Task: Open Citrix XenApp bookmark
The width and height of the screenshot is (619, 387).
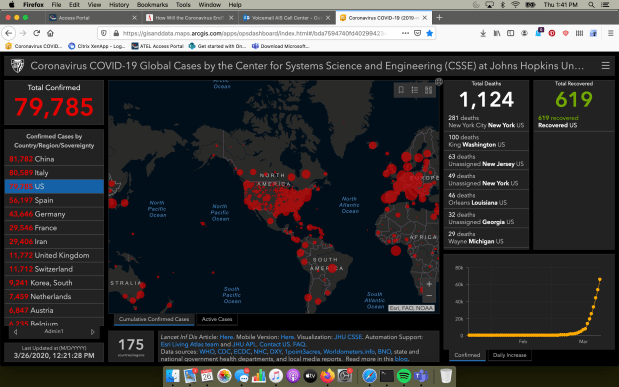Action: 97,46
